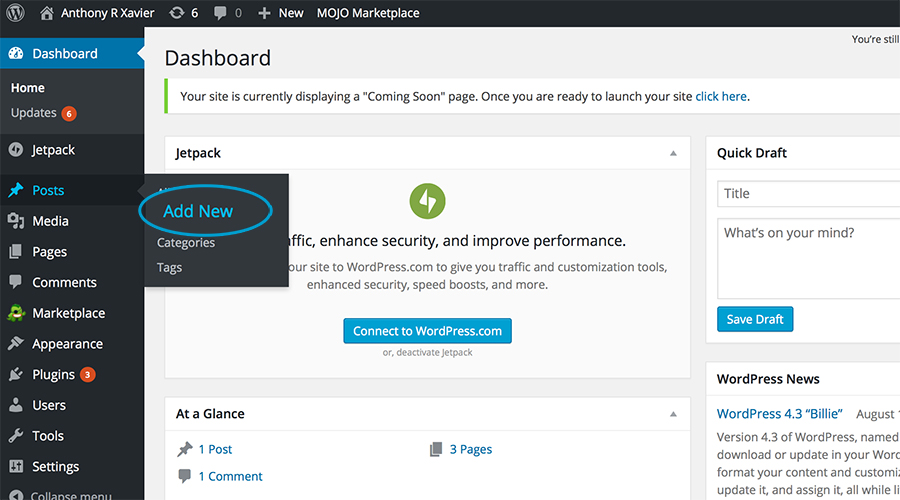Click the pages icon beside 3 Pages
Image resolution: width=900 pixels, height=500 pixels.
coord(436,449)
